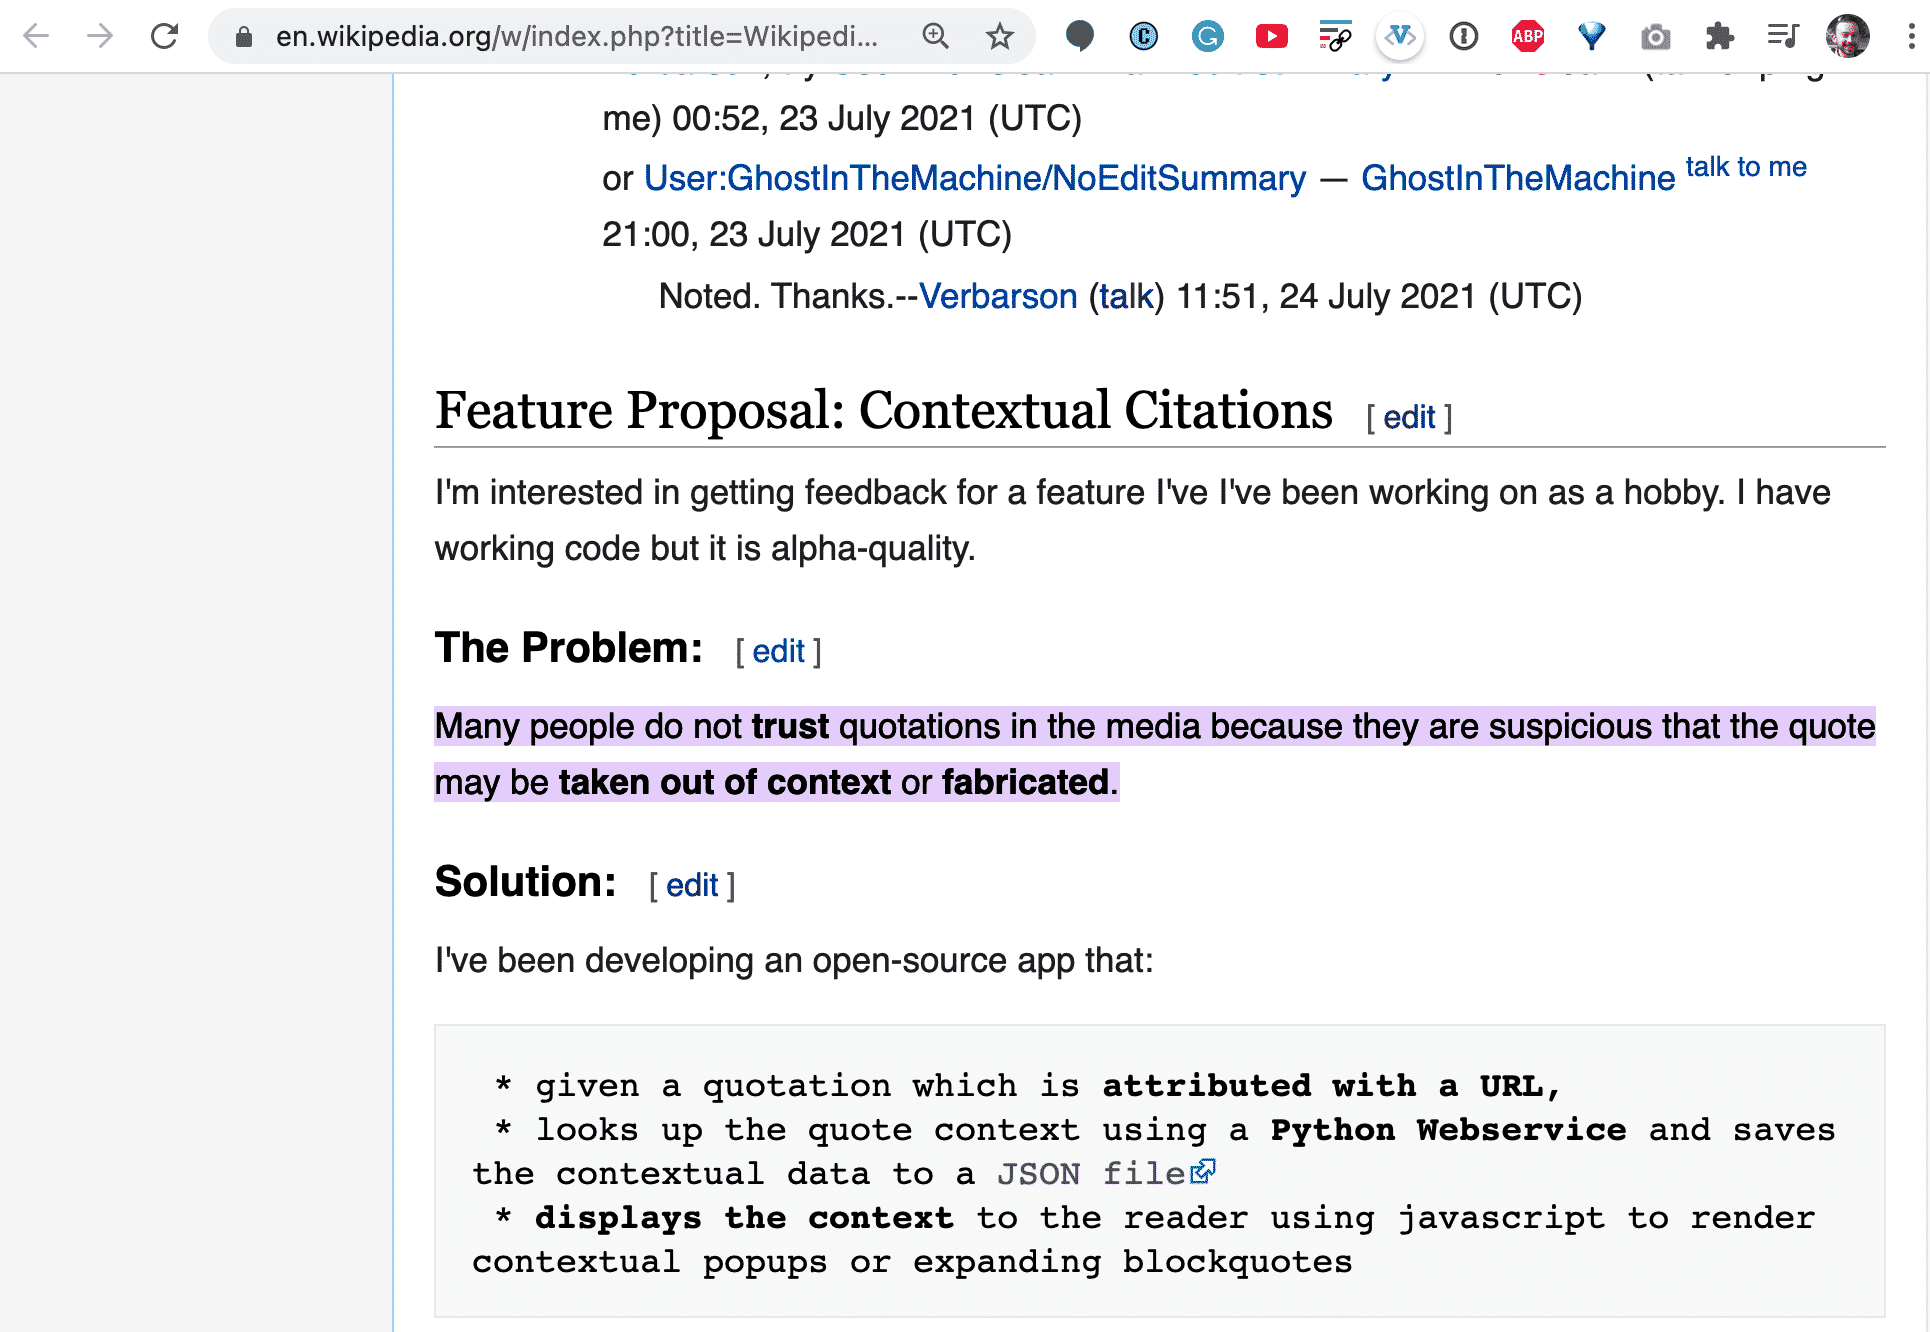
Task: Open Verbarson's talk page
Action: [x=1125, y=296]
